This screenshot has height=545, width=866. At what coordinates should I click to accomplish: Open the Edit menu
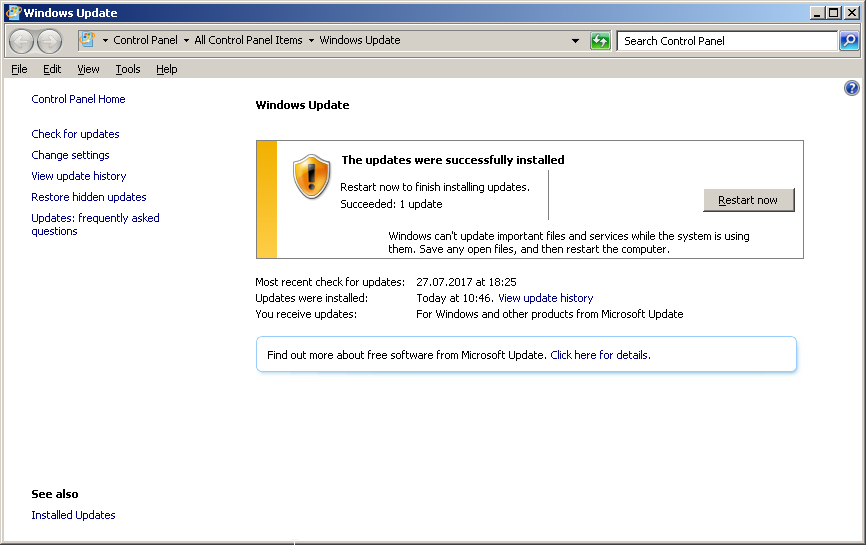pyautogui.click(x=52, y=69)
